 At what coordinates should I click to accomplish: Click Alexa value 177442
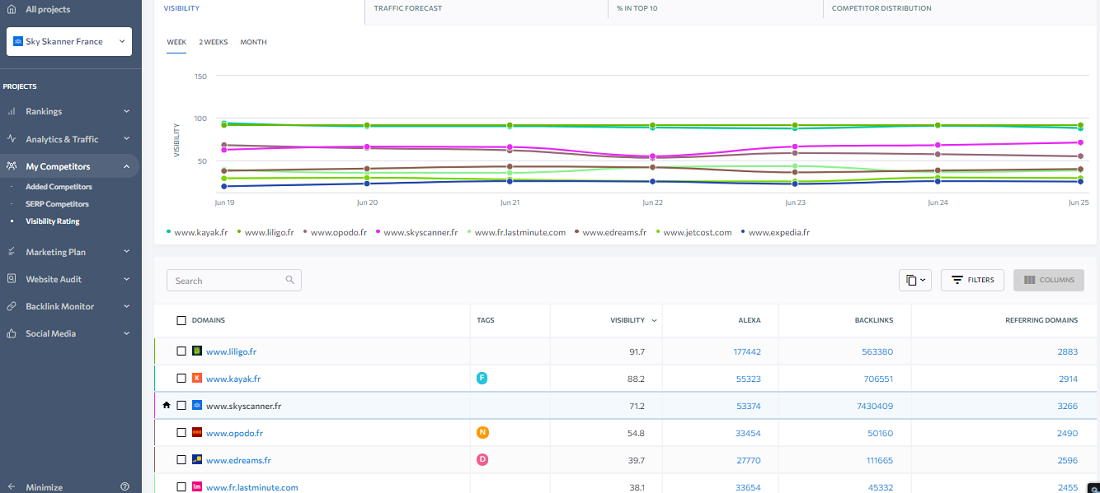point(745,351)
